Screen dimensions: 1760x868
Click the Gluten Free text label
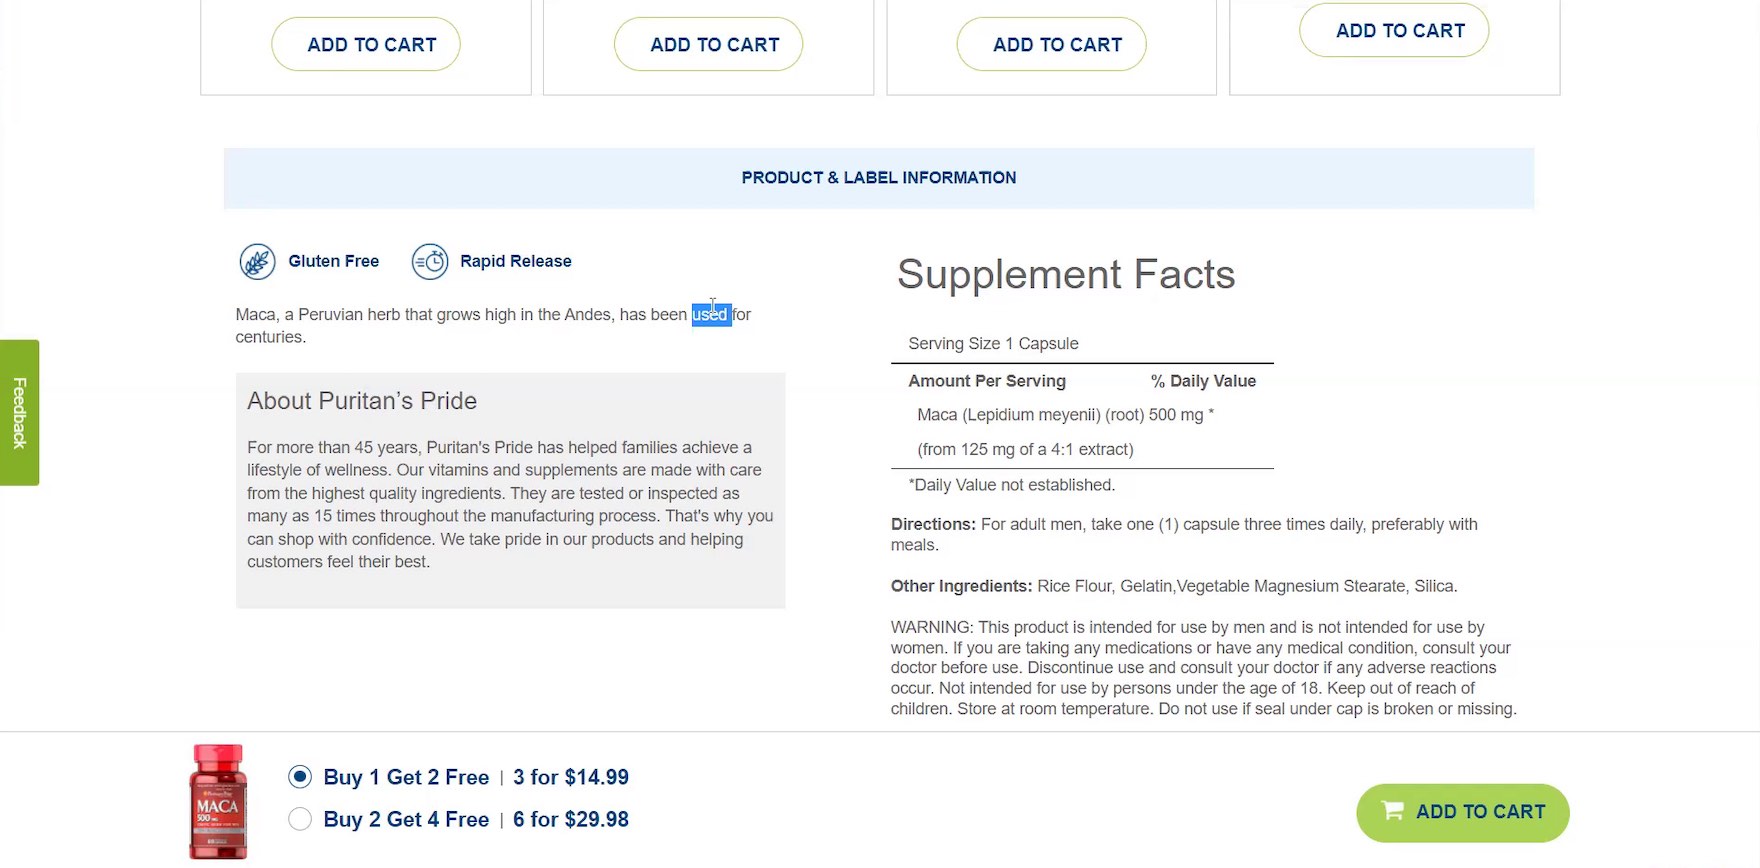(x=333, y=261)
